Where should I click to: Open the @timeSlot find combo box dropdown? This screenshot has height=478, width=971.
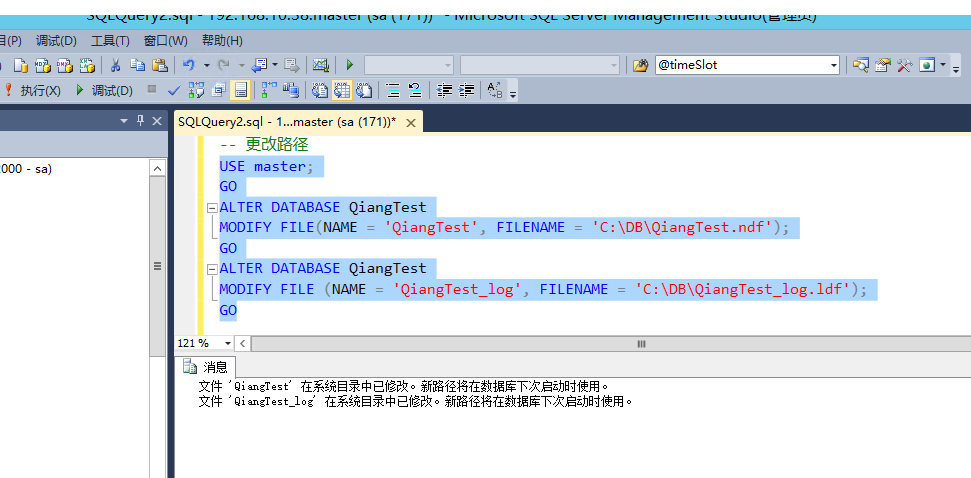(x=833, y=65)
